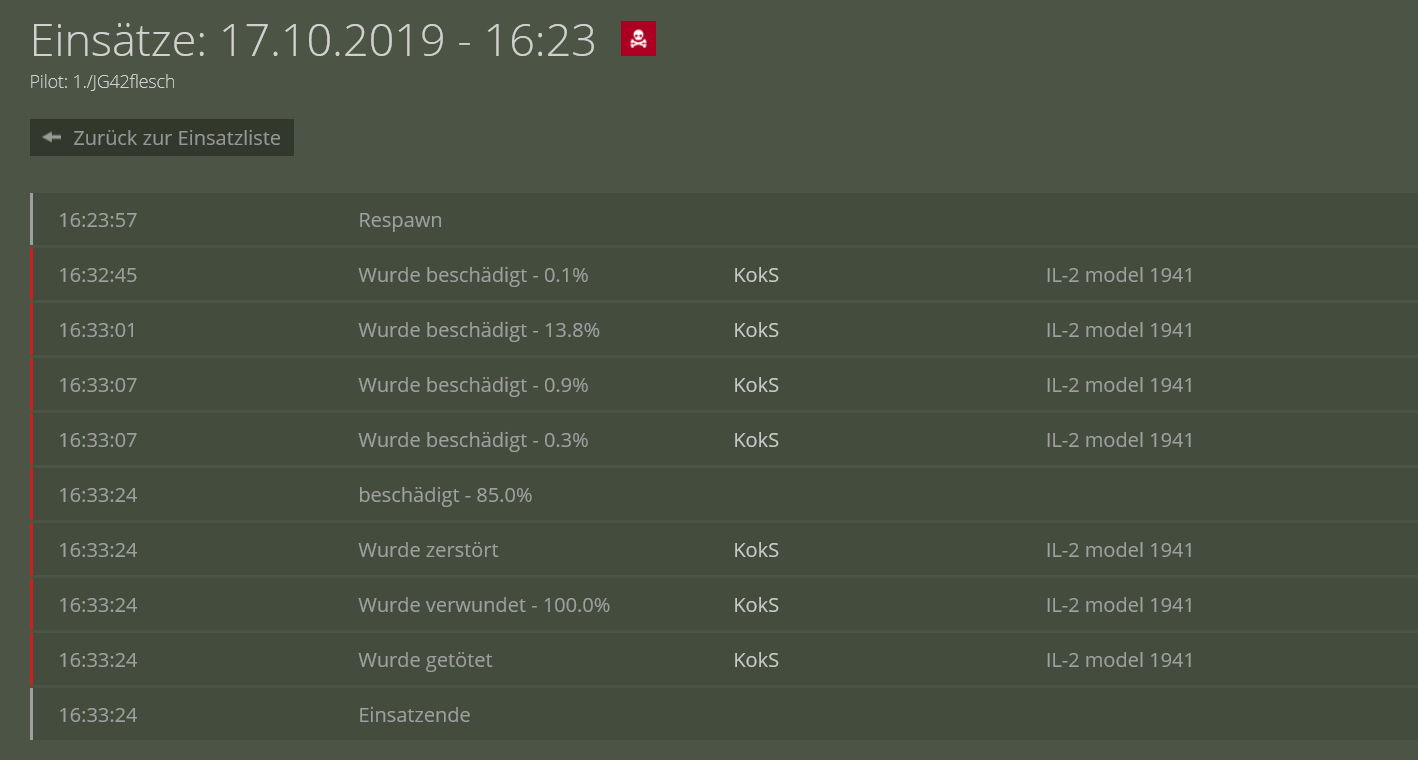Click the beschädigt - 85.0% event entry
This screenshot has width=1418, height=760.
(445, 495)
